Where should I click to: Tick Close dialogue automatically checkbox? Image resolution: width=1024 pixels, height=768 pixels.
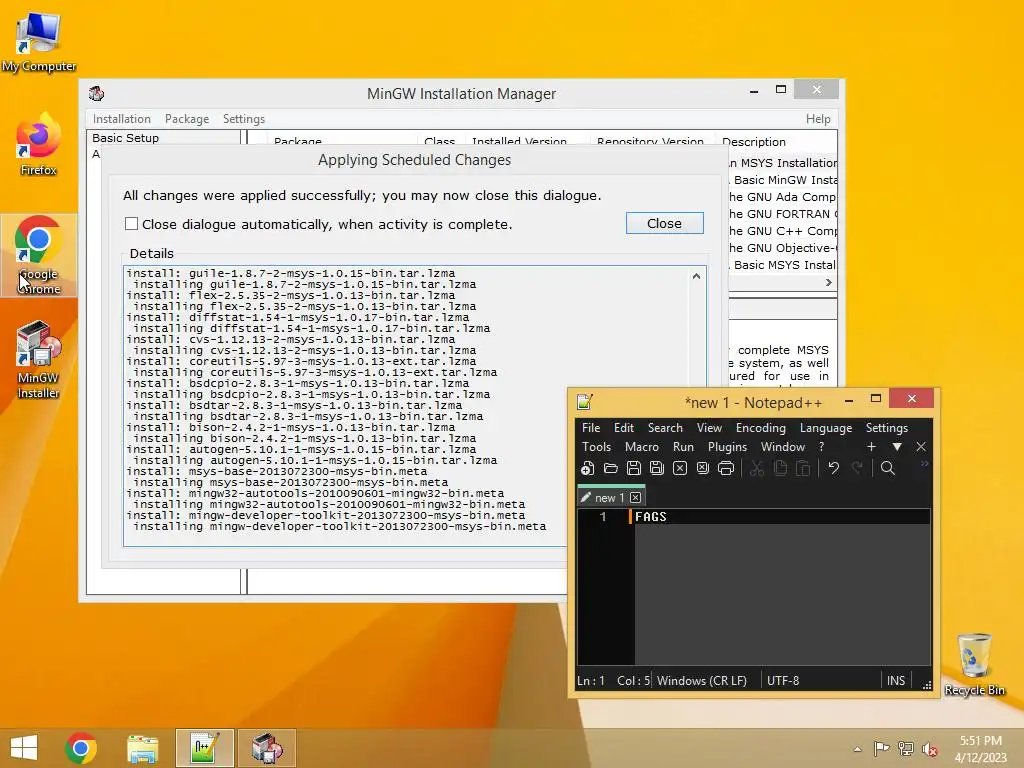131,224
